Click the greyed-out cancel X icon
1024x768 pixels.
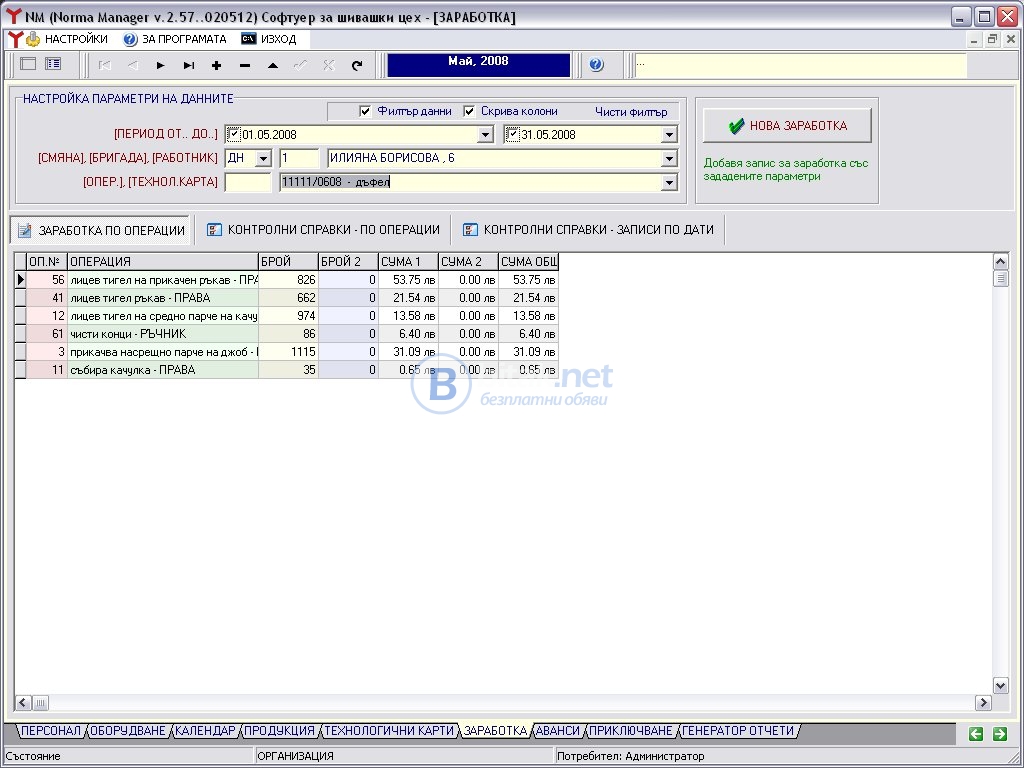click(328, 65)
